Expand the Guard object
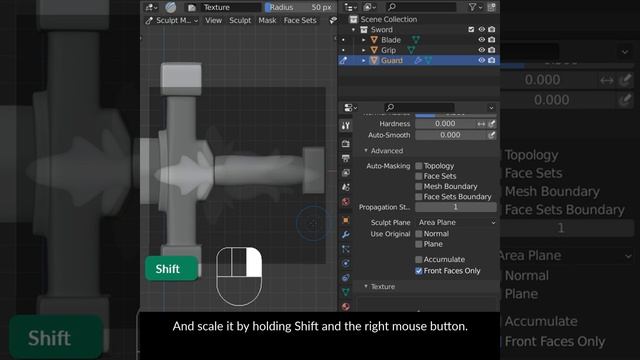The height and width of the screenshot is (360, 640). point(364,60)
